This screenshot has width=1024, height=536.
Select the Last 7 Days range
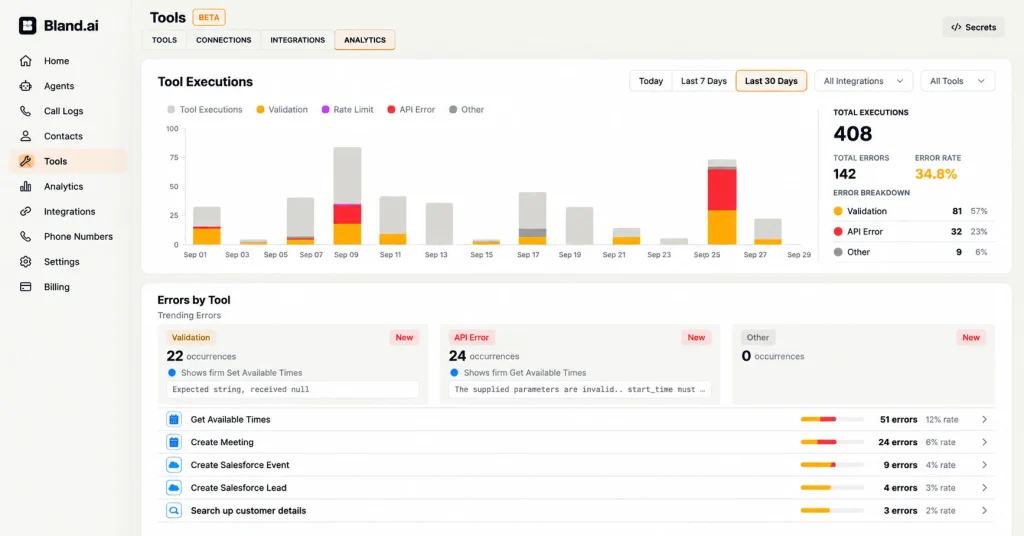(x=703, y=81)
